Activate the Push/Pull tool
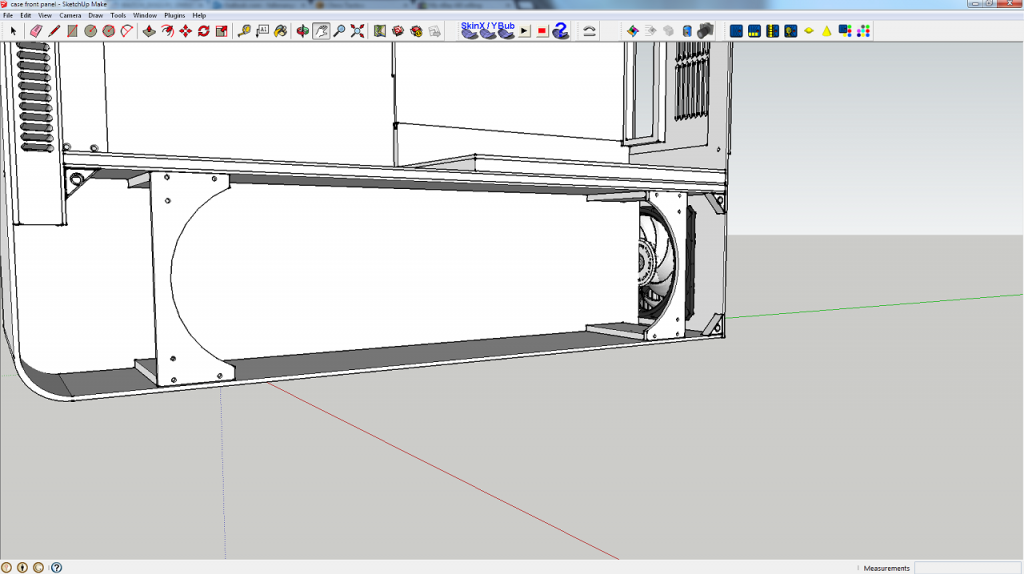 point(148,31)
